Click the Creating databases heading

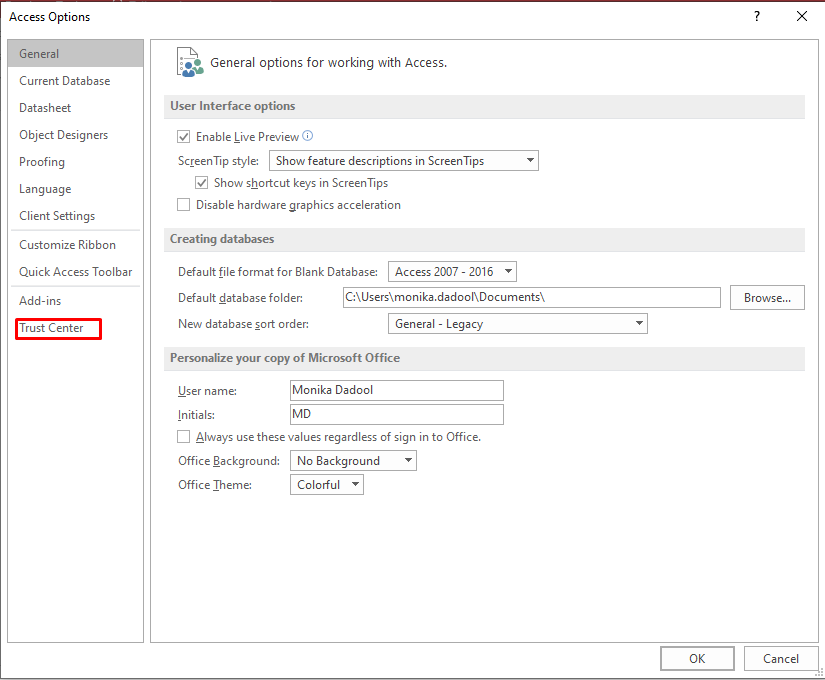click(x=222, y=239)
